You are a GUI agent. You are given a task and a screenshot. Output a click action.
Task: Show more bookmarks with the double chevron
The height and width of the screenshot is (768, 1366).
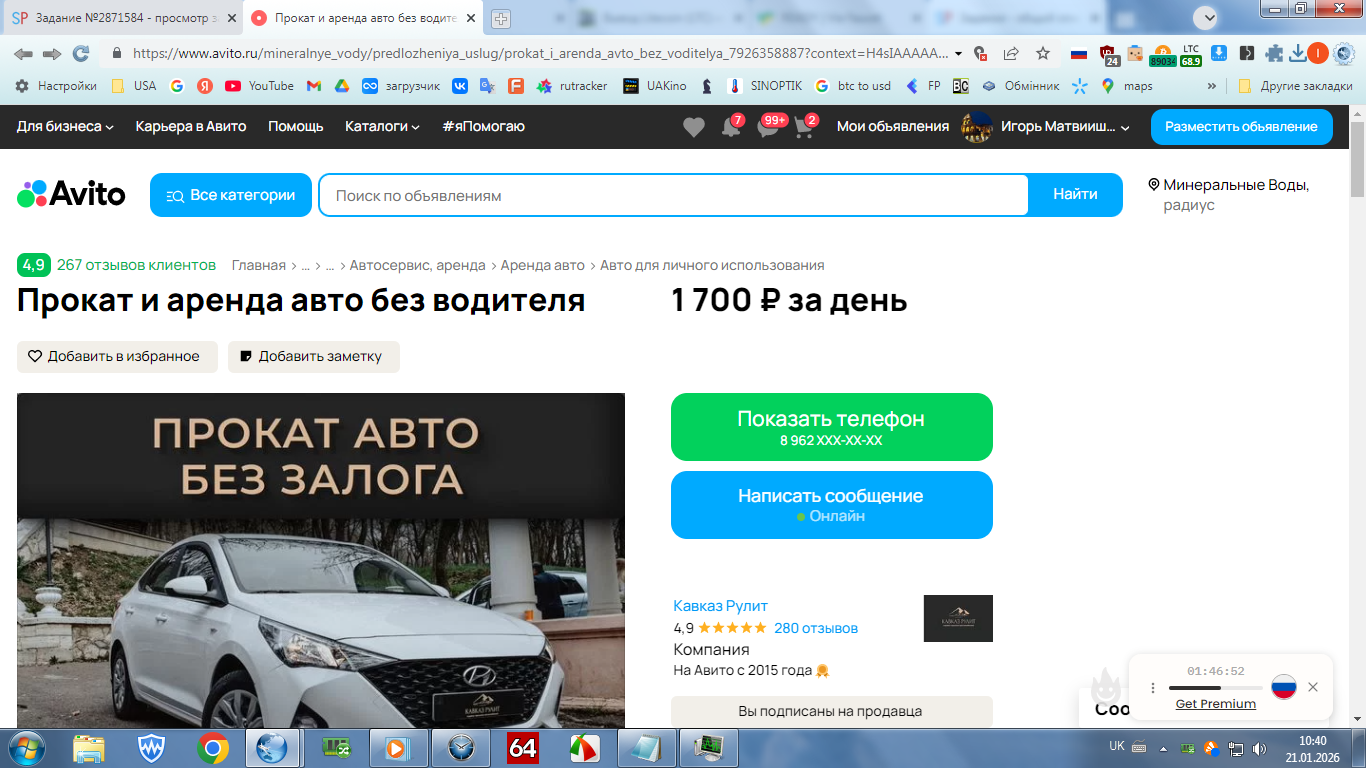(x=1212, y=86)
